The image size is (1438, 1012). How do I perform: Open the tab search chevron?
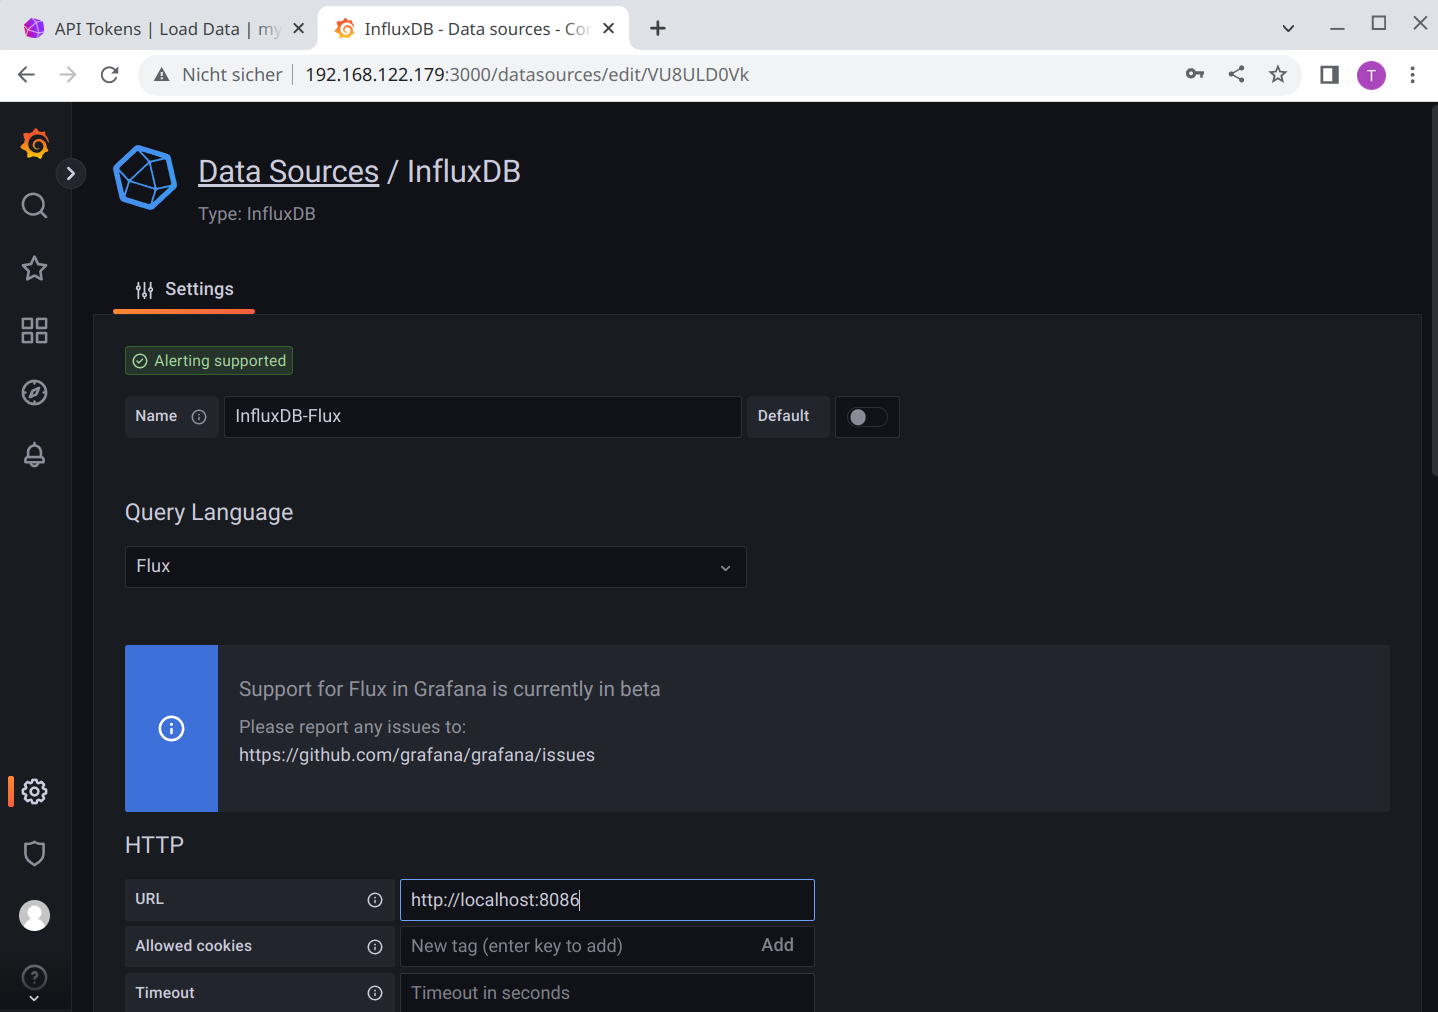coord(1288,29)
